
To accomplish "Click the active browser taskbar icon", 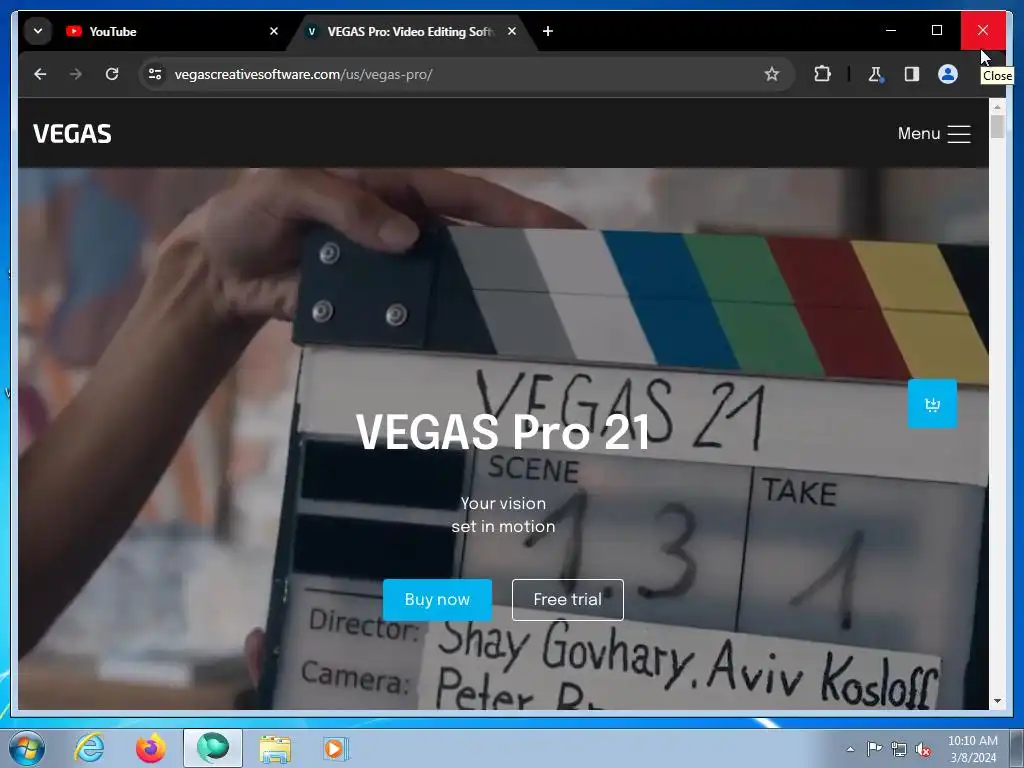I will (x=213, y=748).
